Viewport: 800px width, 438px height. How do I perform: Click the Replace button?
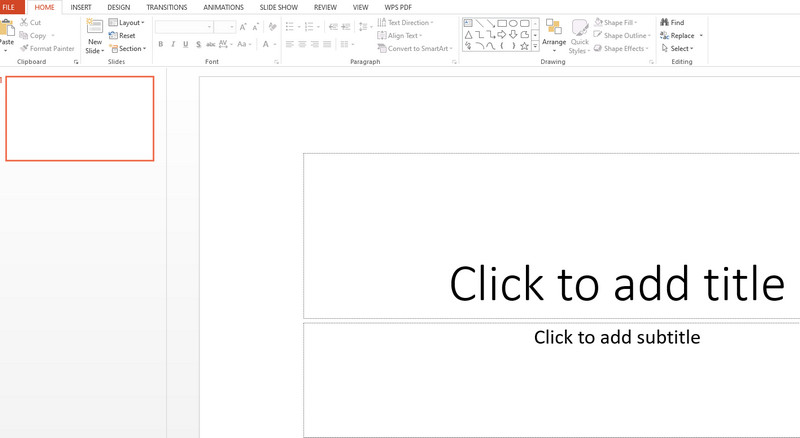point(680,35)
